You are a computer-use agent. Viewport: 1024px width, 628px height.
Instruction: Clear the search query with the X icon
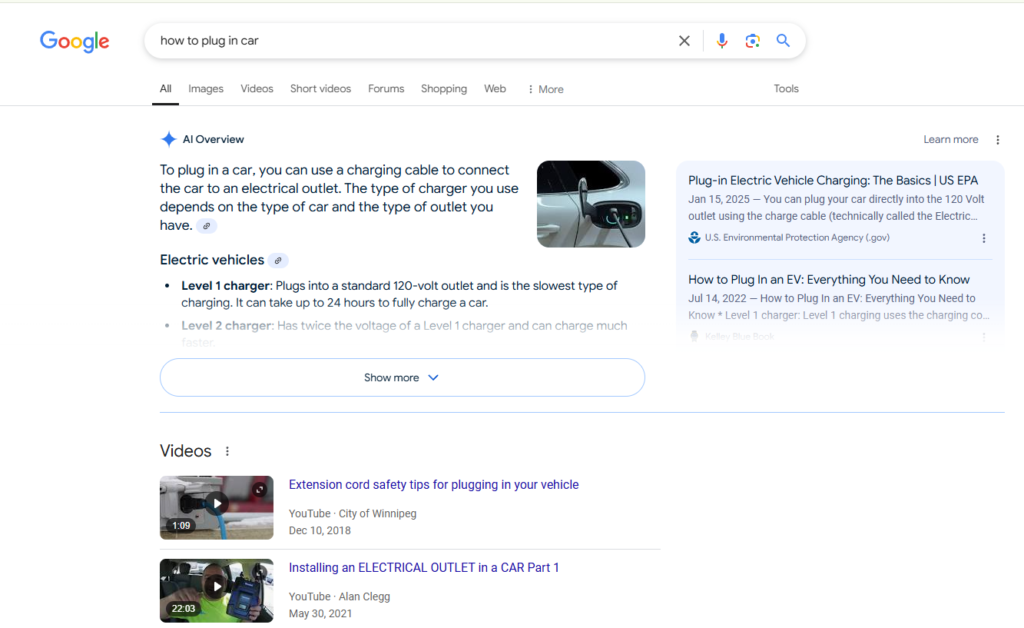point(684,40)
